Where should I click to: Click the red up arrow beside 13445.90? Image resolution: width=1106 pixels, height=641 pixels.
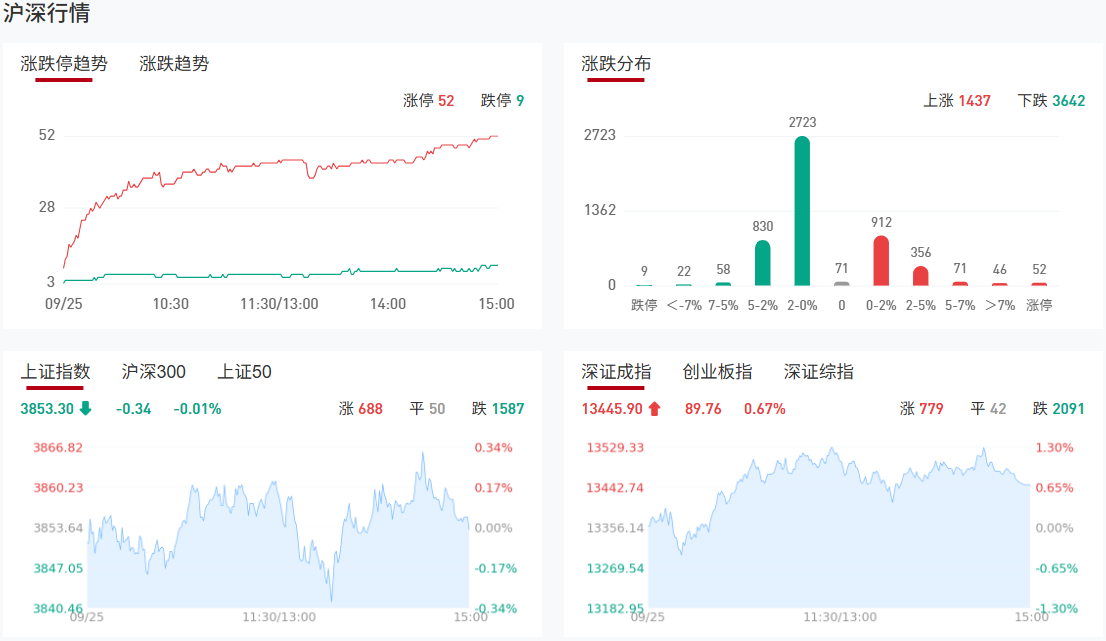pyautogui.click(x=655, y=408)
